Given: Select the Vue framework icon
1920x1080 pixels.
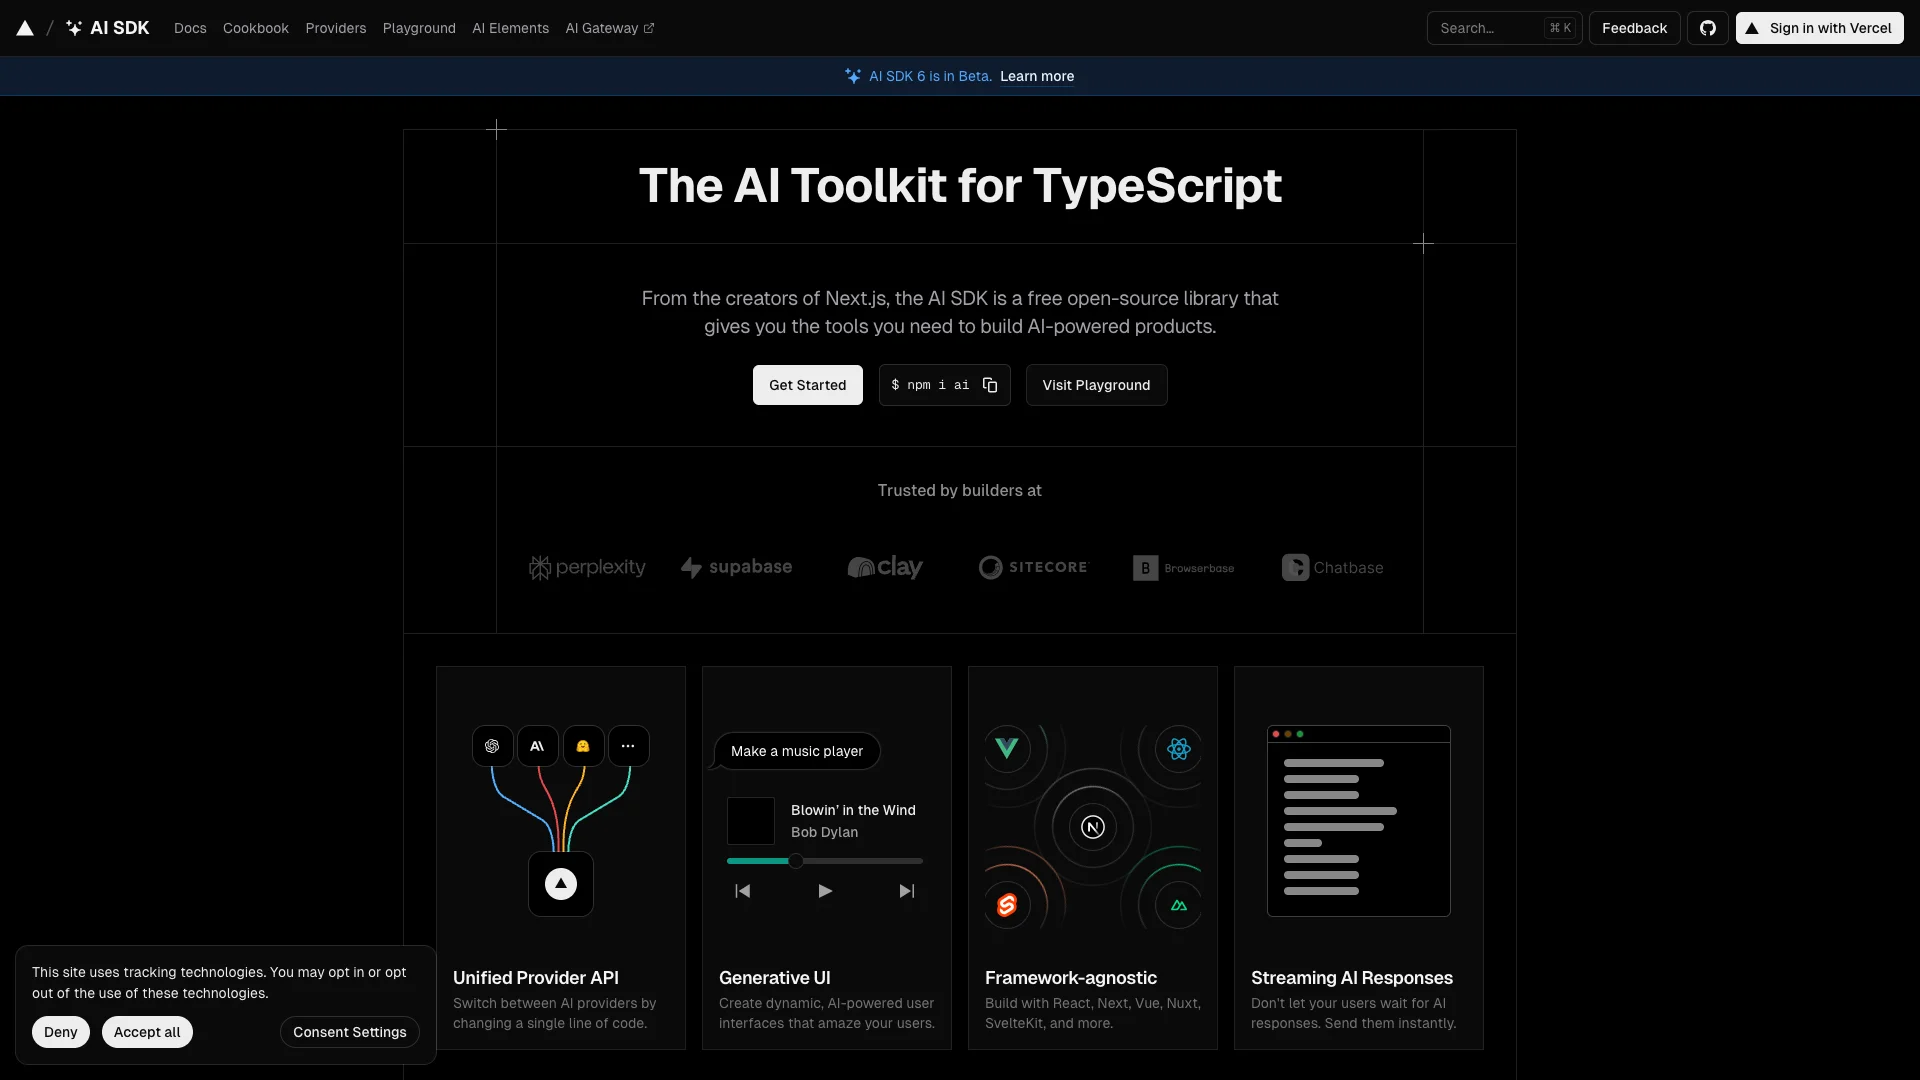Looking at the screenshot, I should coord(1007,746).
